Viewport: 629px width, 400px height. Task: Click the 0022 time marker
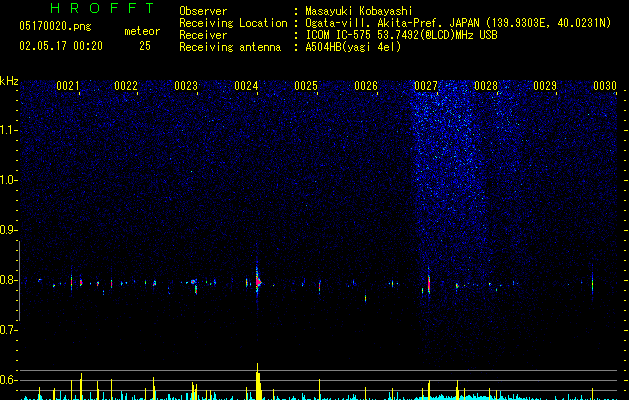[126, 86]
